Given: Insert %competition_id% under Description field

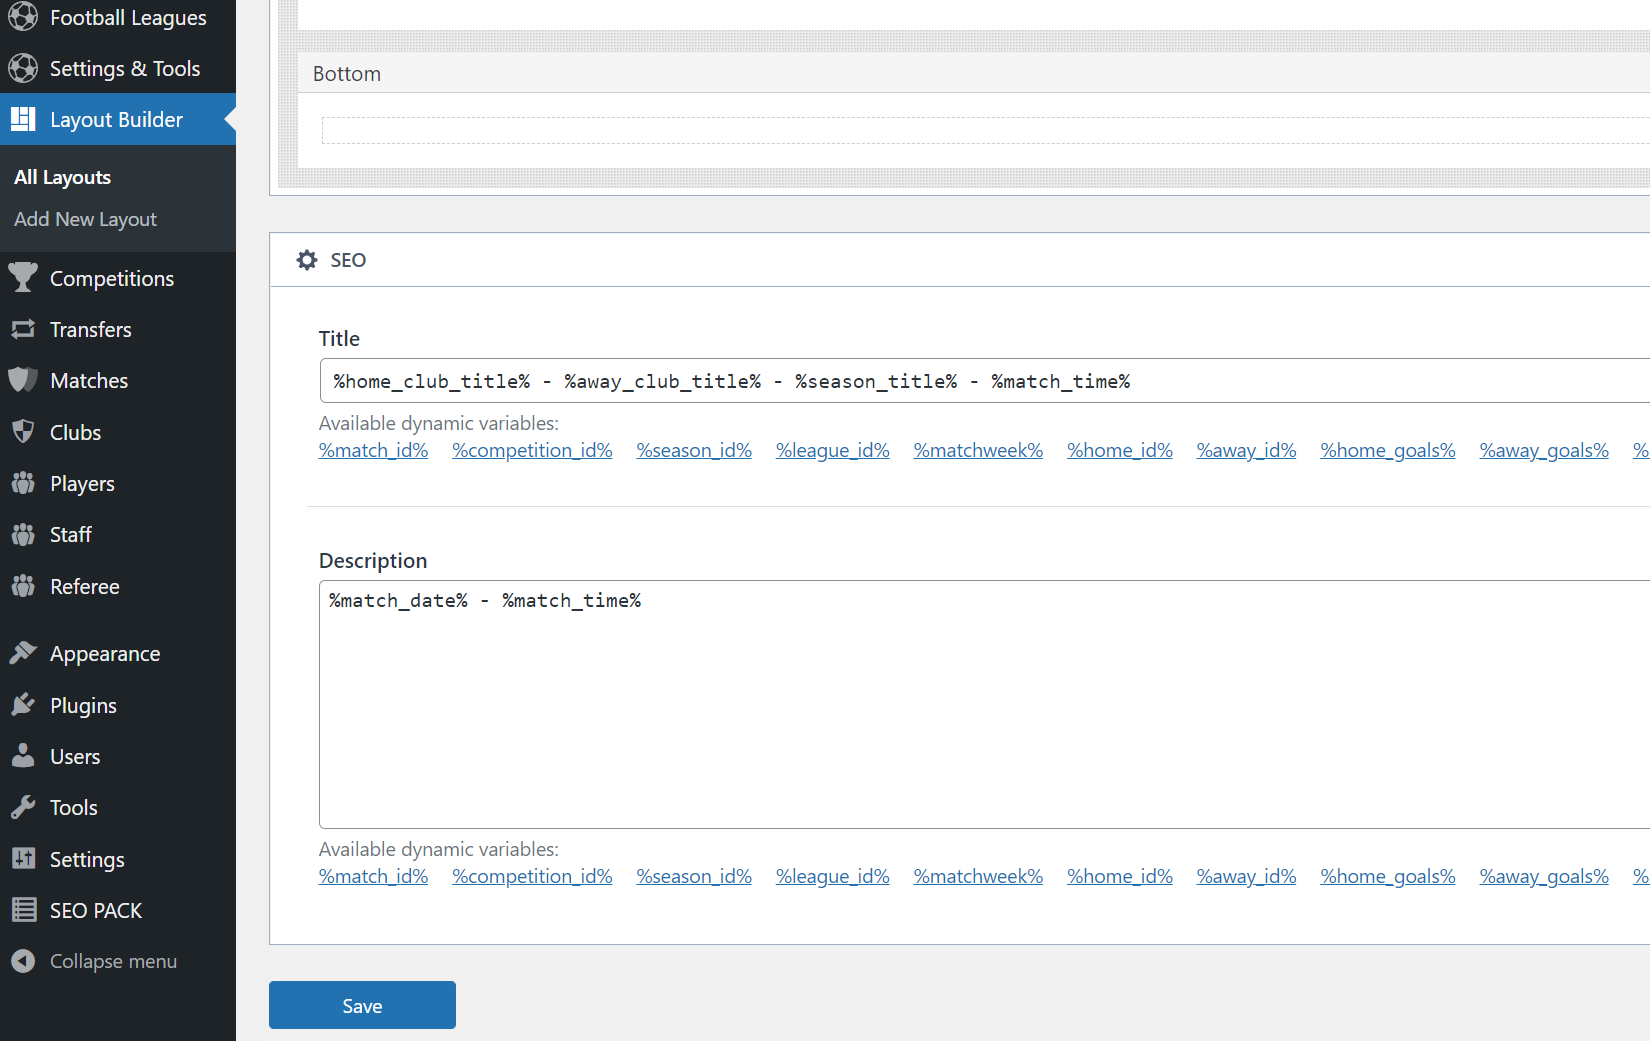Looking at the screenshot, I should click(532, 876).
